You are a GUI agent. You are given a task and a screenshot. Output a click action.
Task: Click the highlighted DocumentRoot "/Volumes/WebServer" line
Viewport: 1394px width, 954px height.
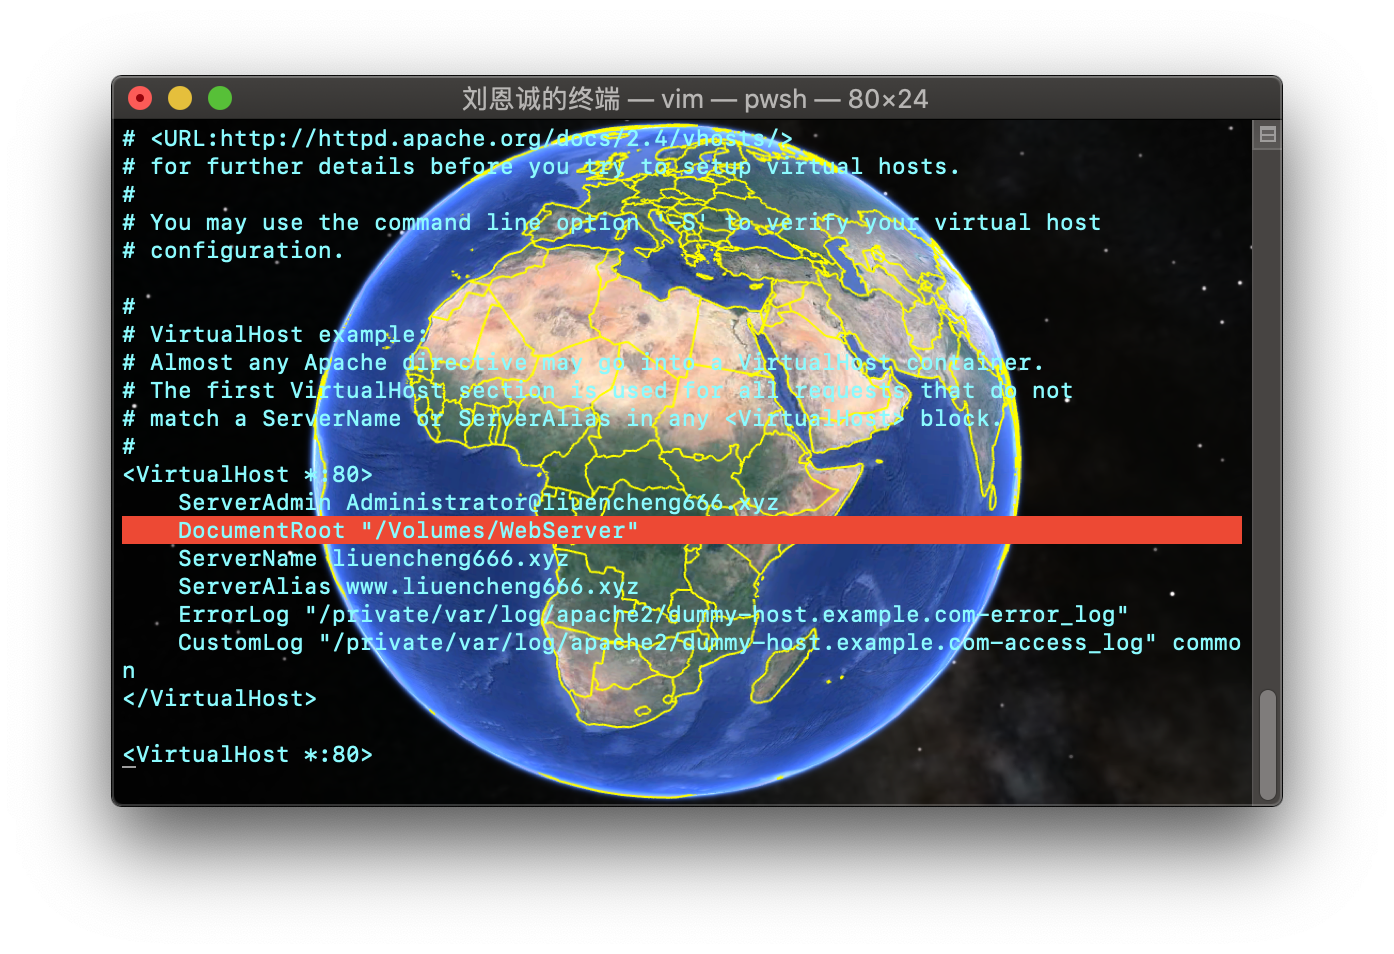pyautogui.click(x=682, y=531)
